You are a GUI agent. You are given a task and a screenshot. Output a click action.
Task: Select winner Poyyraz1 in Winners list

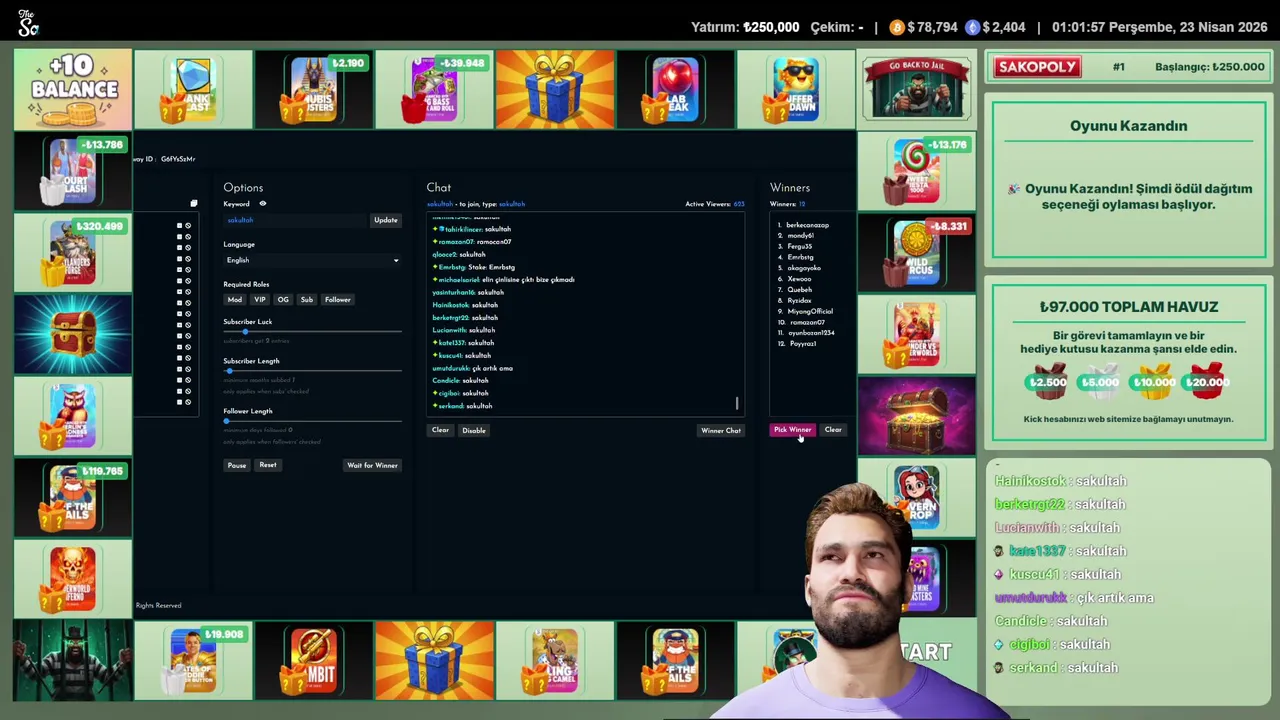coord(802,344)
